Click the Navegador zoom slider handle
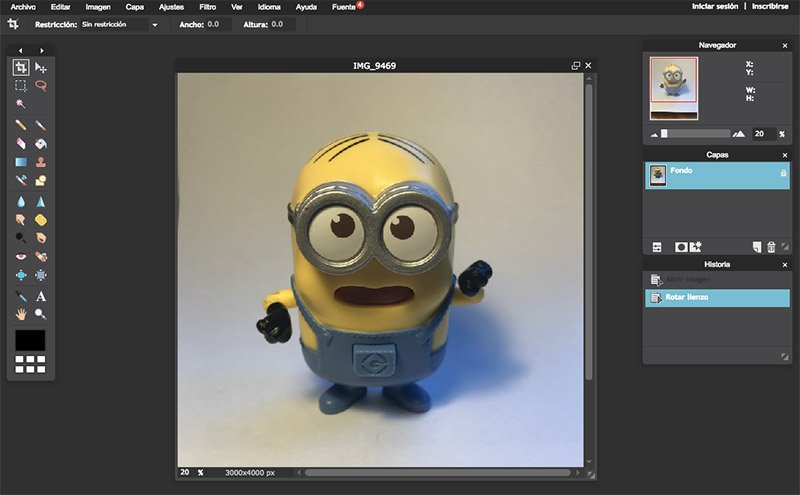The image size is (800, 495). 664,134
